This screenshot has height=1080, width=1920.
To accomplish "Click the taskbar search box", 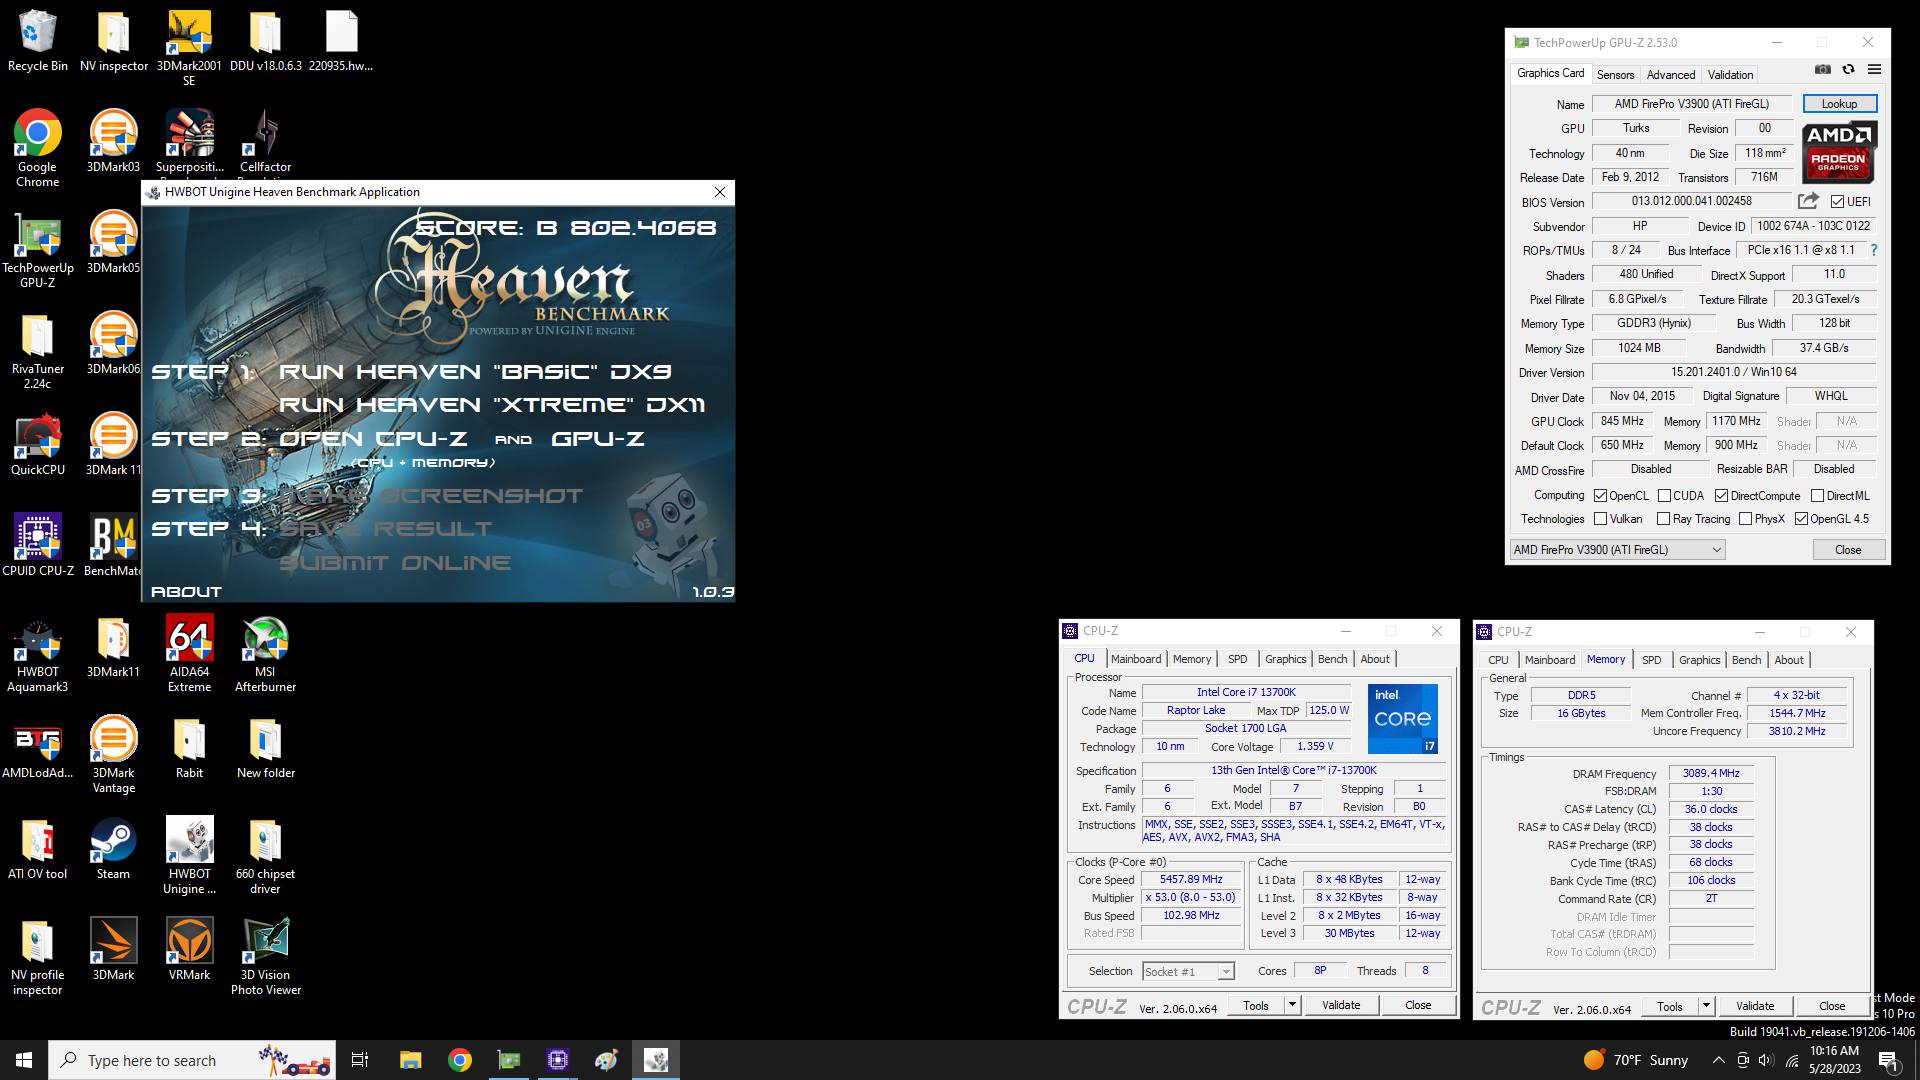I will pos(194,1060).
